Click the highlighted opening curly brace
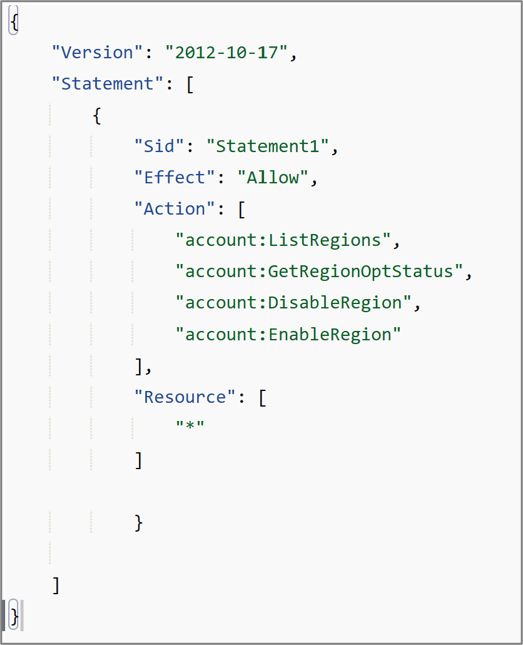 [14, 21]
